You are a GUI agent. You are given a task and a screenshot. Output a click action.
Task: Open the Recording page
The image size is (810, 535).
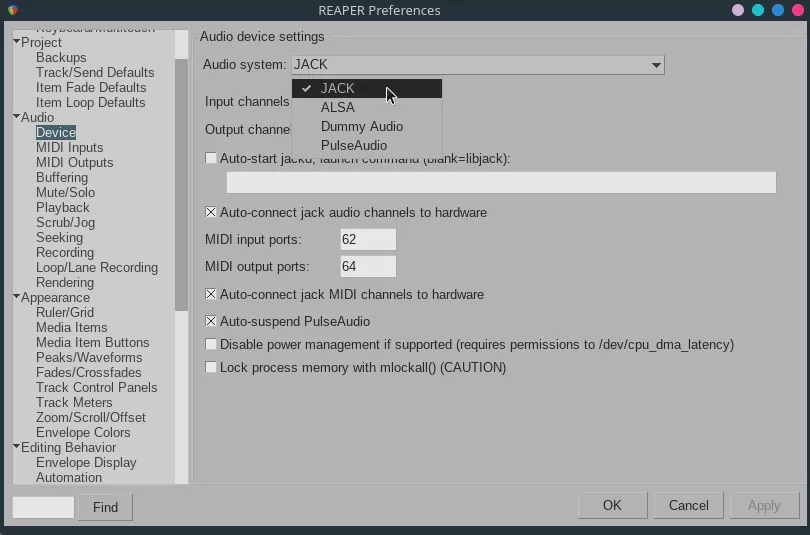[65, 252]
